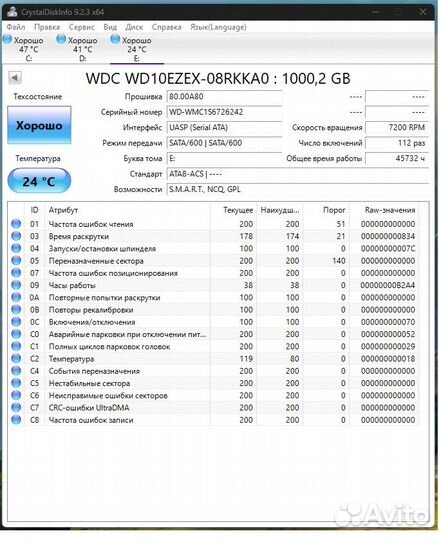Click the power-on count value 112 раз

point(397,143)
